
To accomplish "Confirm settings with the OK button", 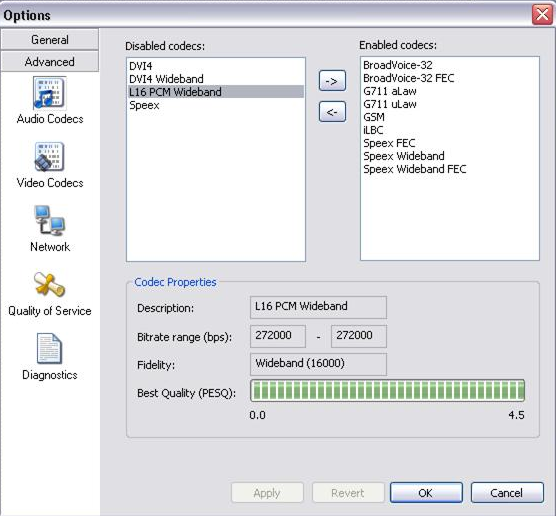I will click(x=426, y=493).
